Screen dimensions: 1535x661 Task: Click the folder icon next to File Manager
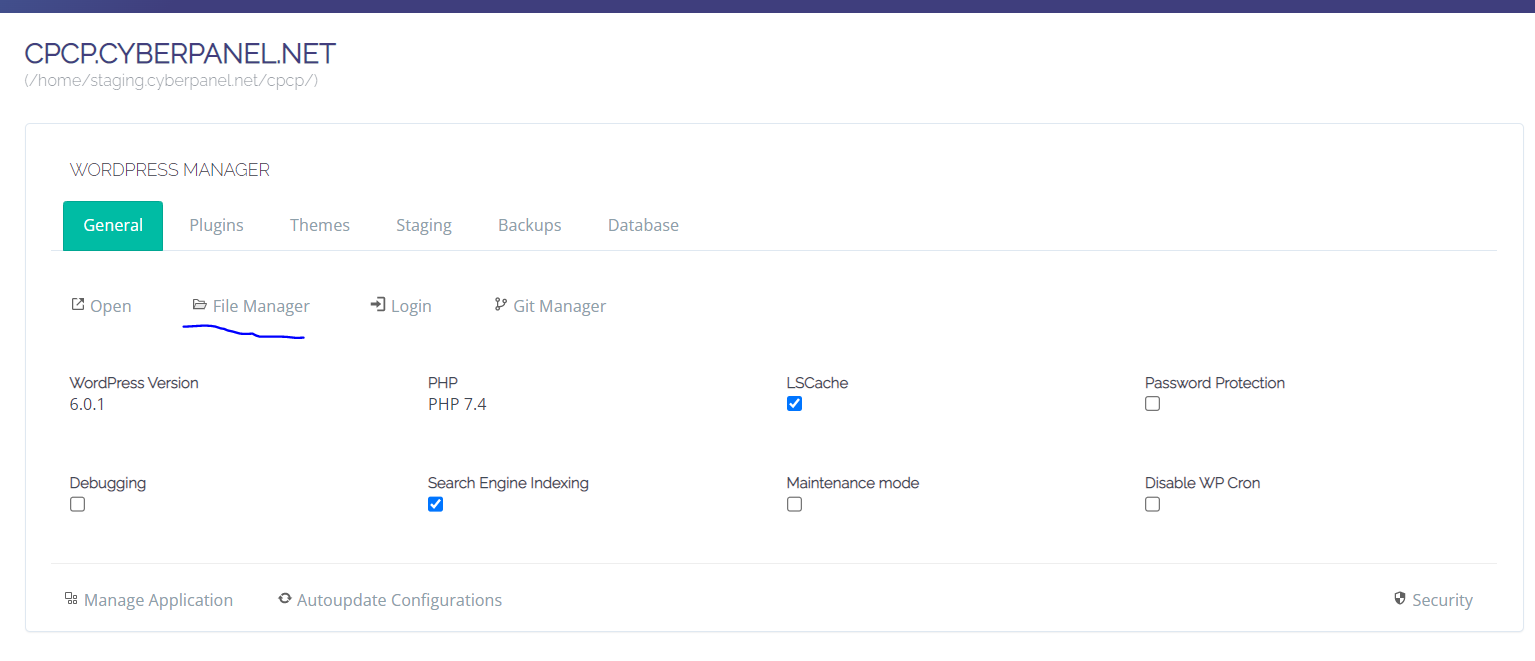pyautogui.click(x=199, y=304)
